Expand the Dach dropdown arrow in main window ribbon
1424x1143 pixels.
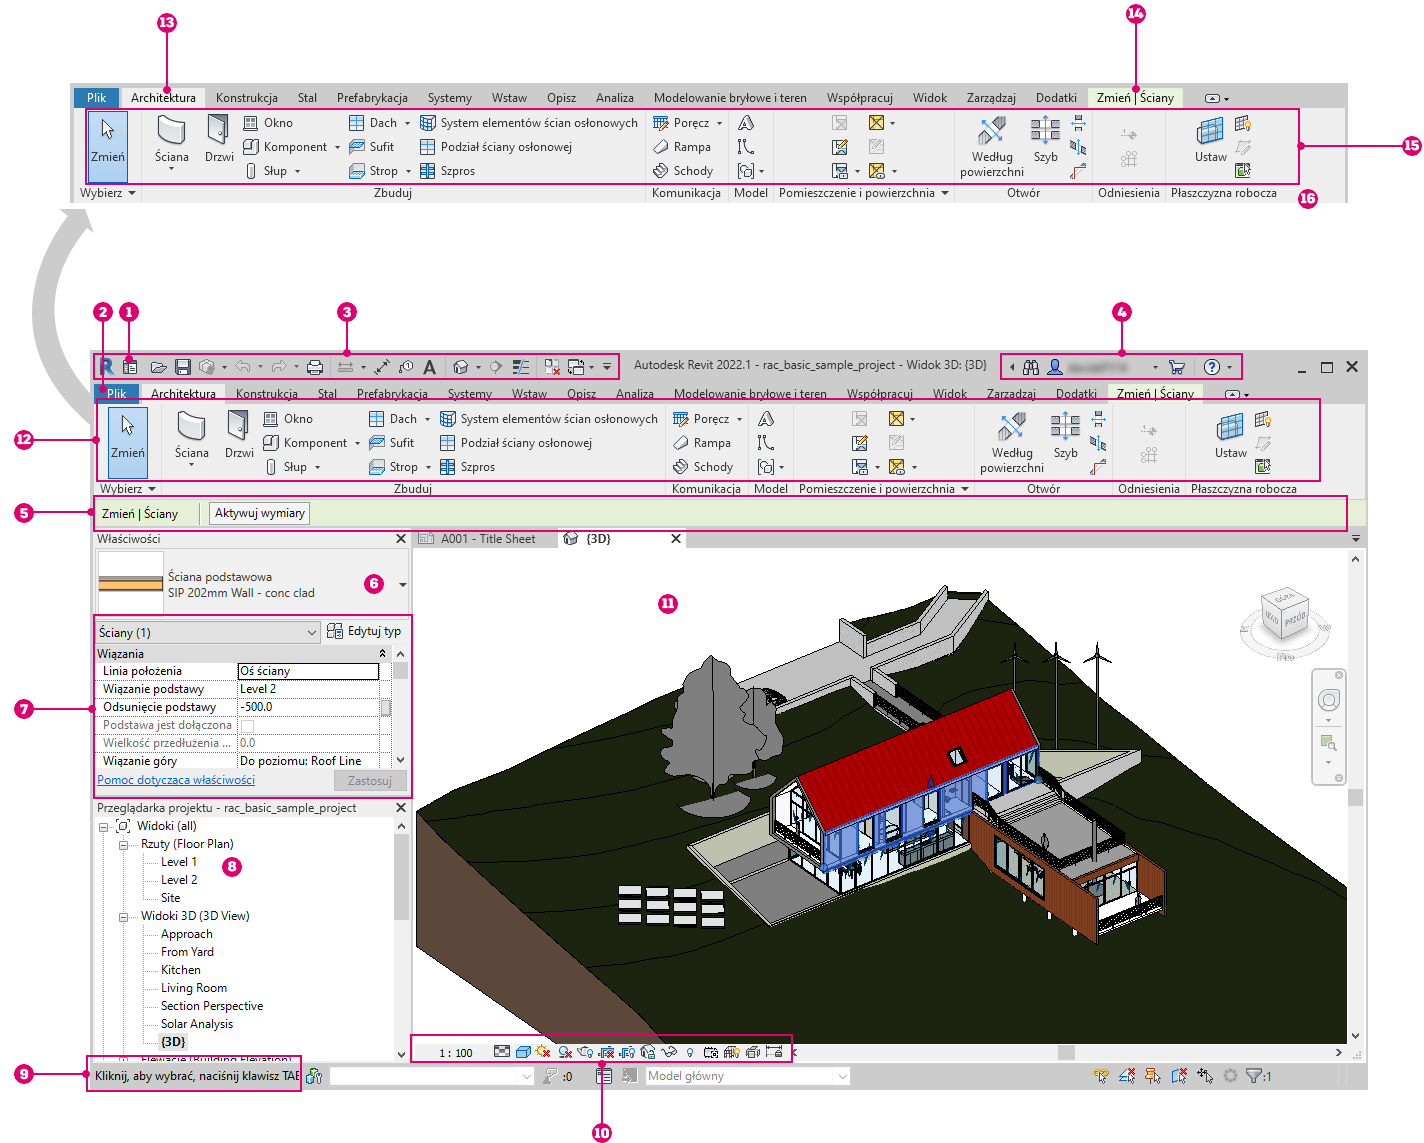427,420
